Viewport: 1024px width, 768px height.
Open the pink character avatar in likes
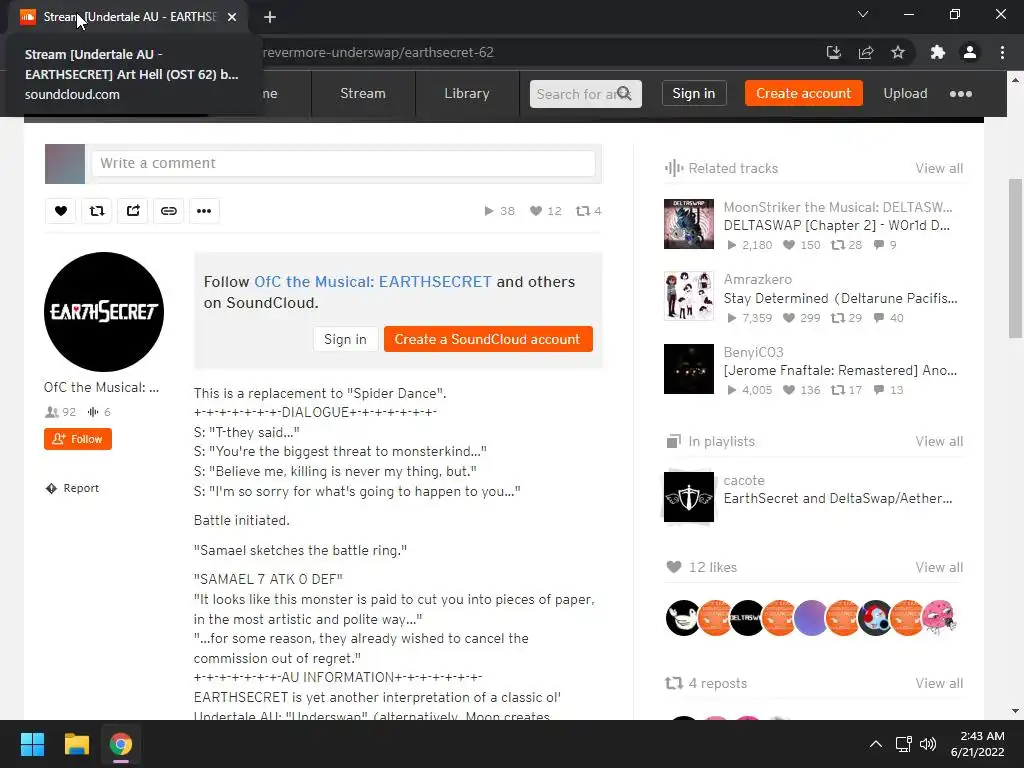[938, 618]
